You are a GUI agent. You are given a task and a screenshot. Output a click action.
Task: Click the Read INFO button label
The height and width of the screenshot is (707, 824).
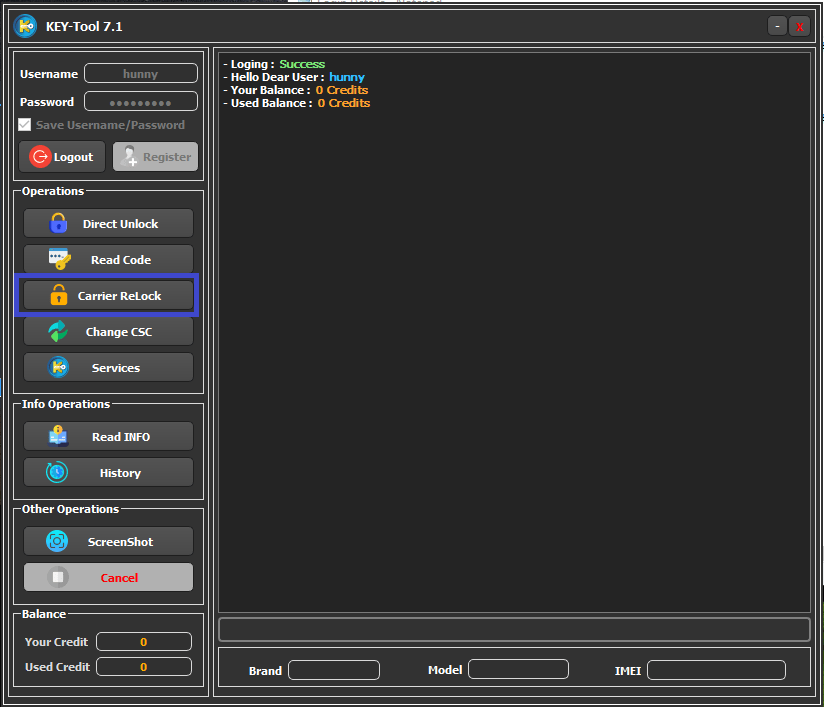coord(121,437)
